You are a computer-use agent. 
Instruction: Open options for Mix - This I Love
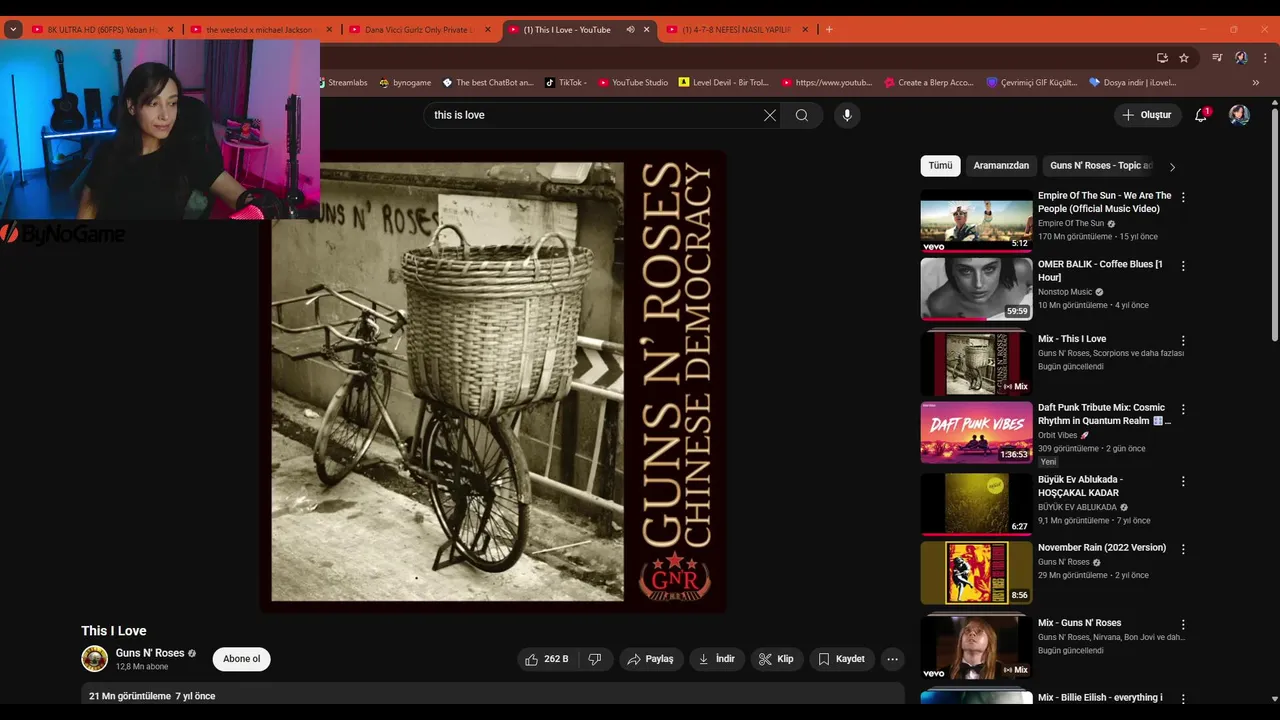(1183, 341)
